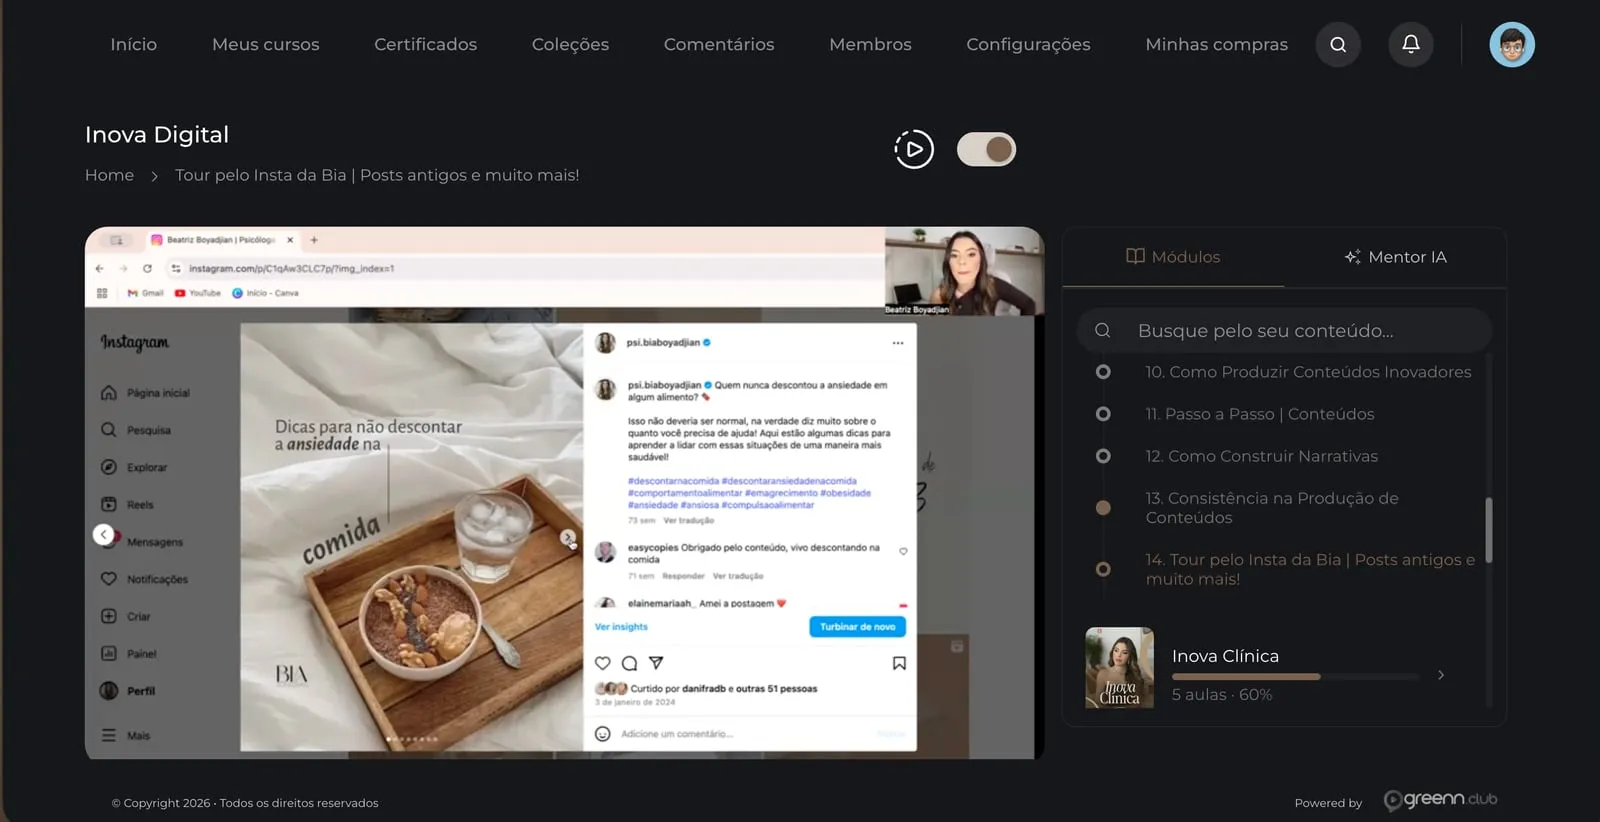Screen dimensions: 1600x822
Task: Toggle the filled status circle of lesson 13
Action: 1103,508
